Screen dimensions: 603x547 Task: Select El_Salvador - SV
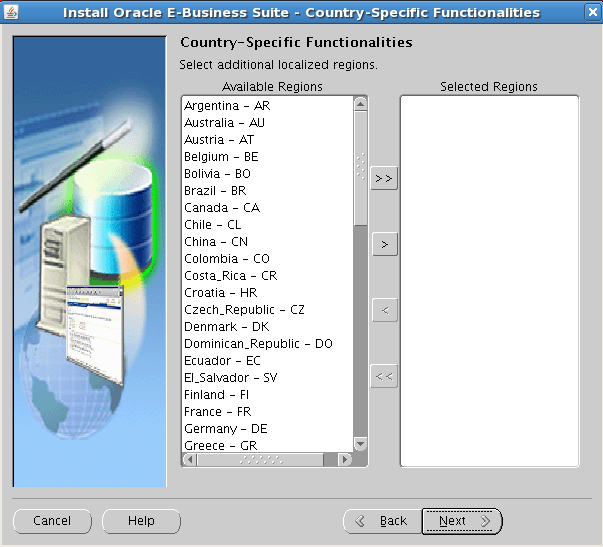point(267,377)
